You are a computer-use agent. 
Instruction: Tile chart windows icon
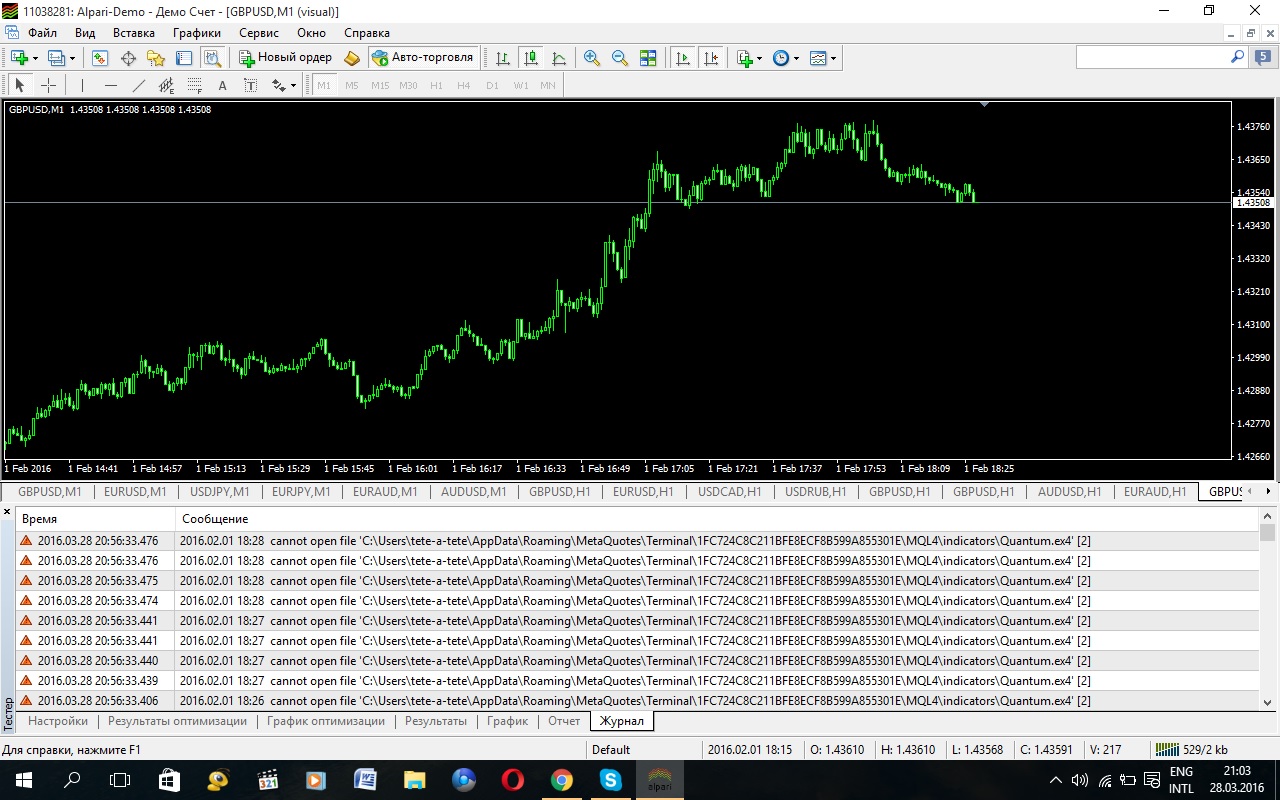coord(648,58)
